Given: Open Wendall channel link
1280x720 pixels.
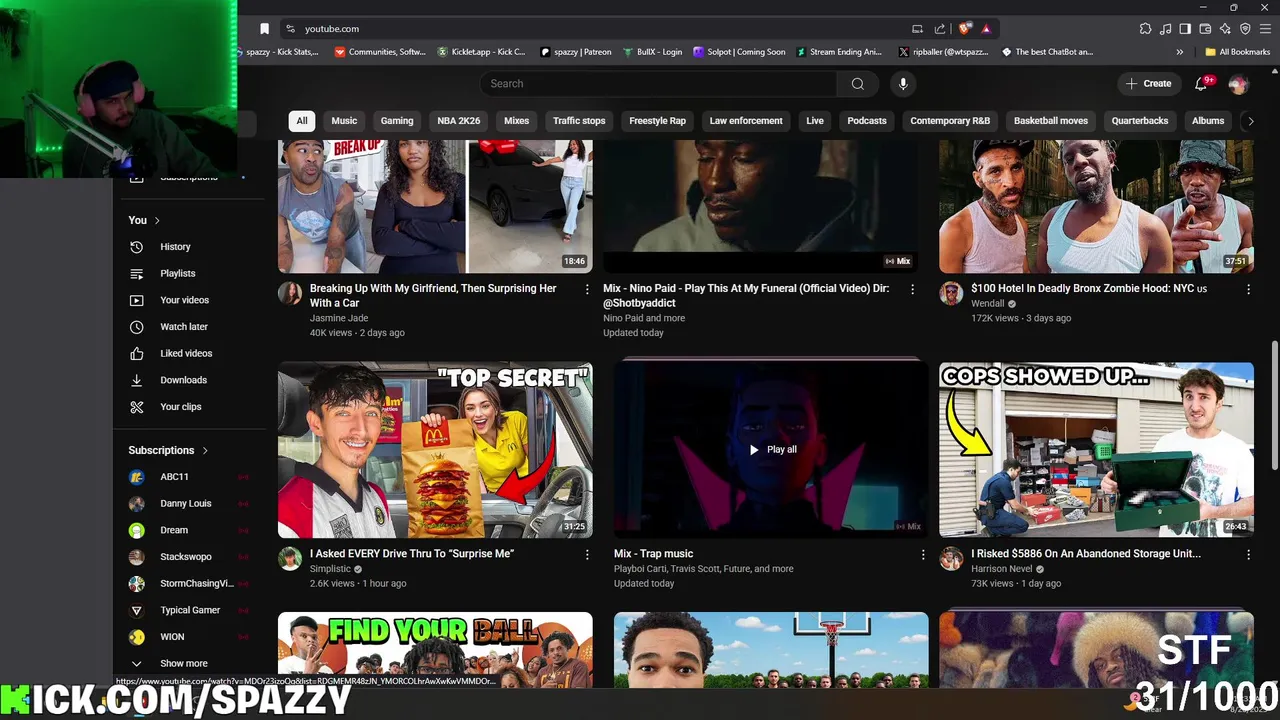Looking at the screenshot, I should pos(988,304).
